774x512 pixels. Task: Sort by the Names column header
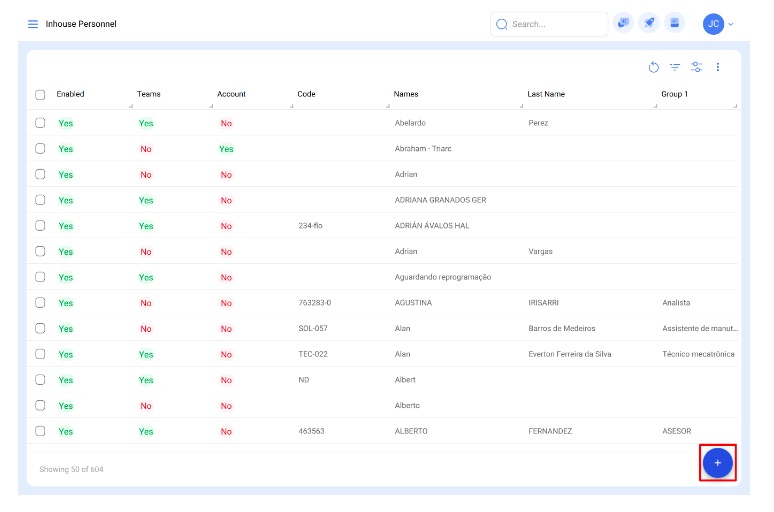(406, 94)
